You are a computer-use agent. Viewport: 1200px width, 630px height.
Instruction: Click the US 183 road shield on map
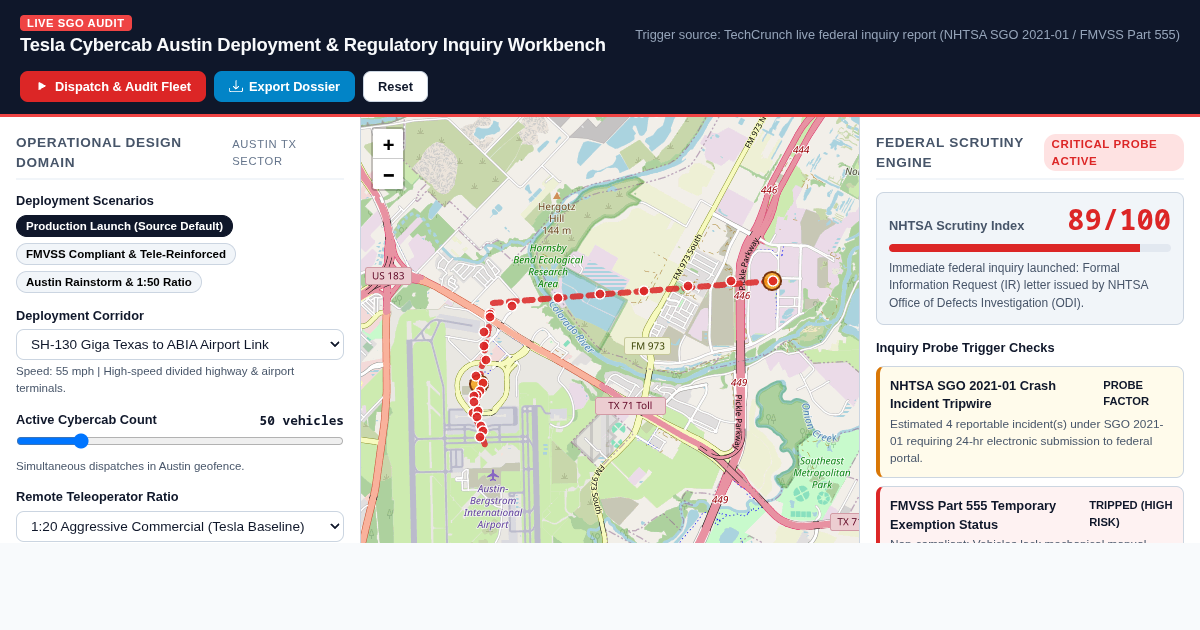(388, 276)
